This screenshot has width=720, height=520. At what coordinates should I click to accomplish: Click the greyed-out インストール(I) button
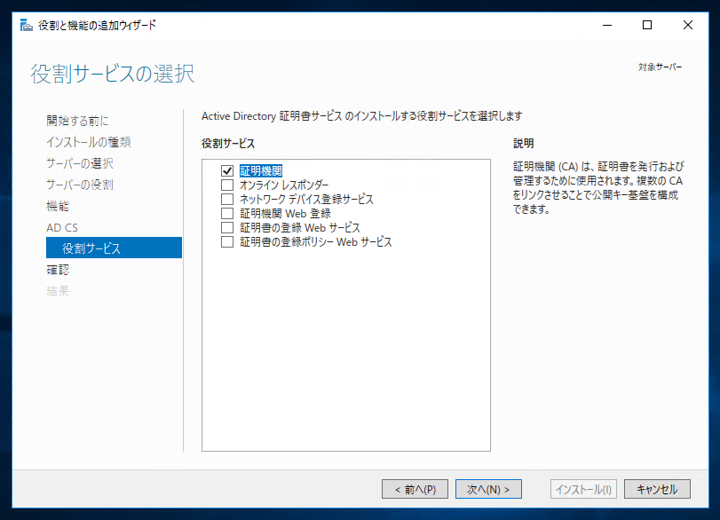click(x=584, y=489)
